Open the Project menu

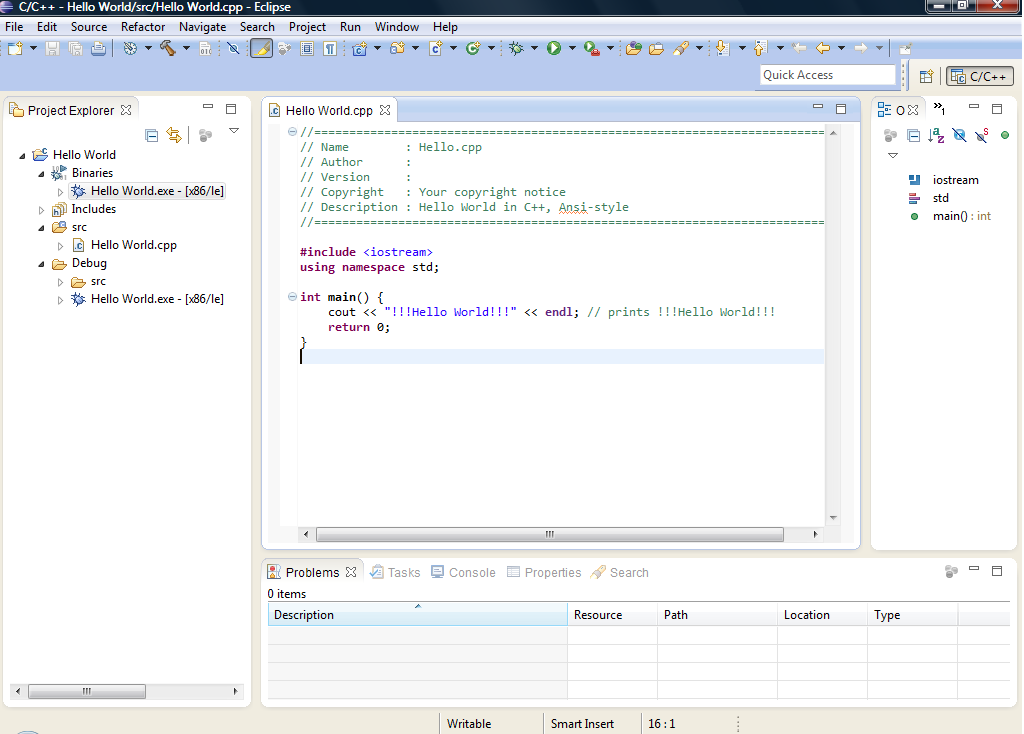307,27
